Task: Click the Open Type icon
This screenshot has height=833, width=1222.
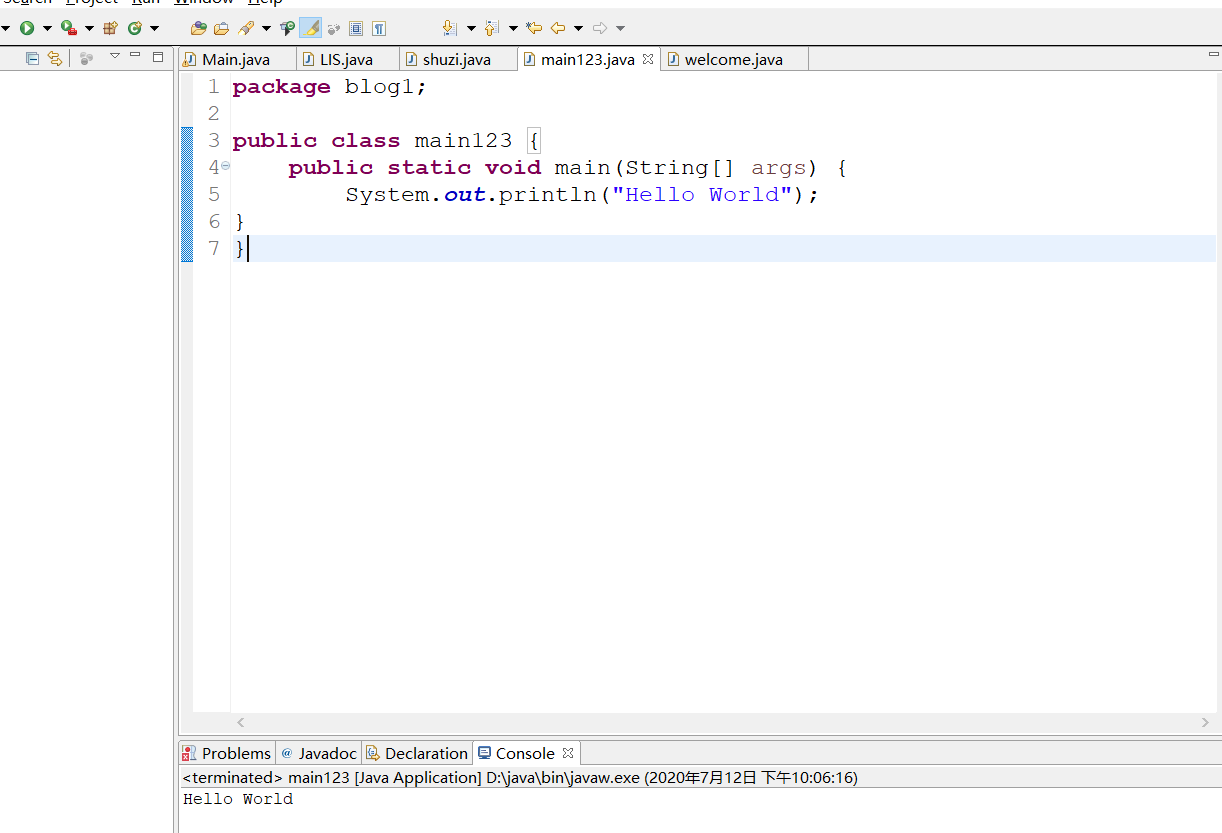Action: (x=199, y=28)
